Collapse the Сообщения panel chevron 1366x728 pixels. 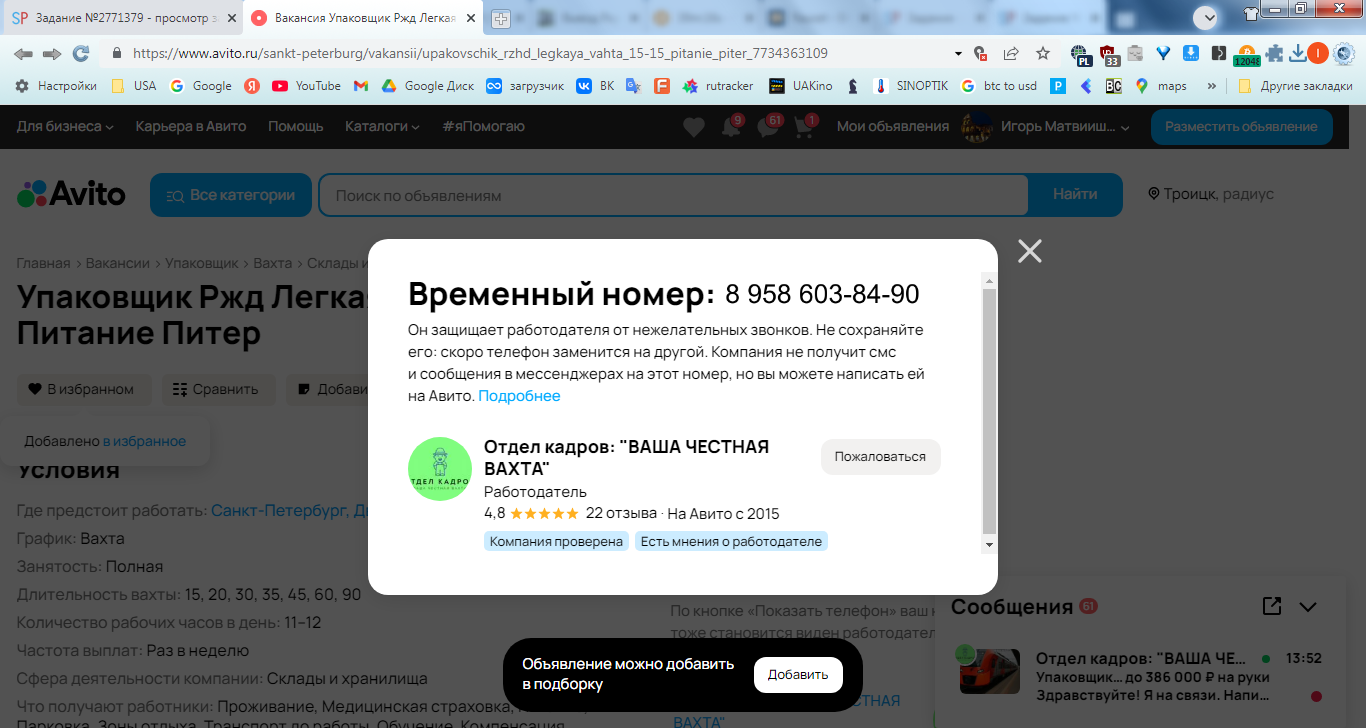tap(1308, 607)
